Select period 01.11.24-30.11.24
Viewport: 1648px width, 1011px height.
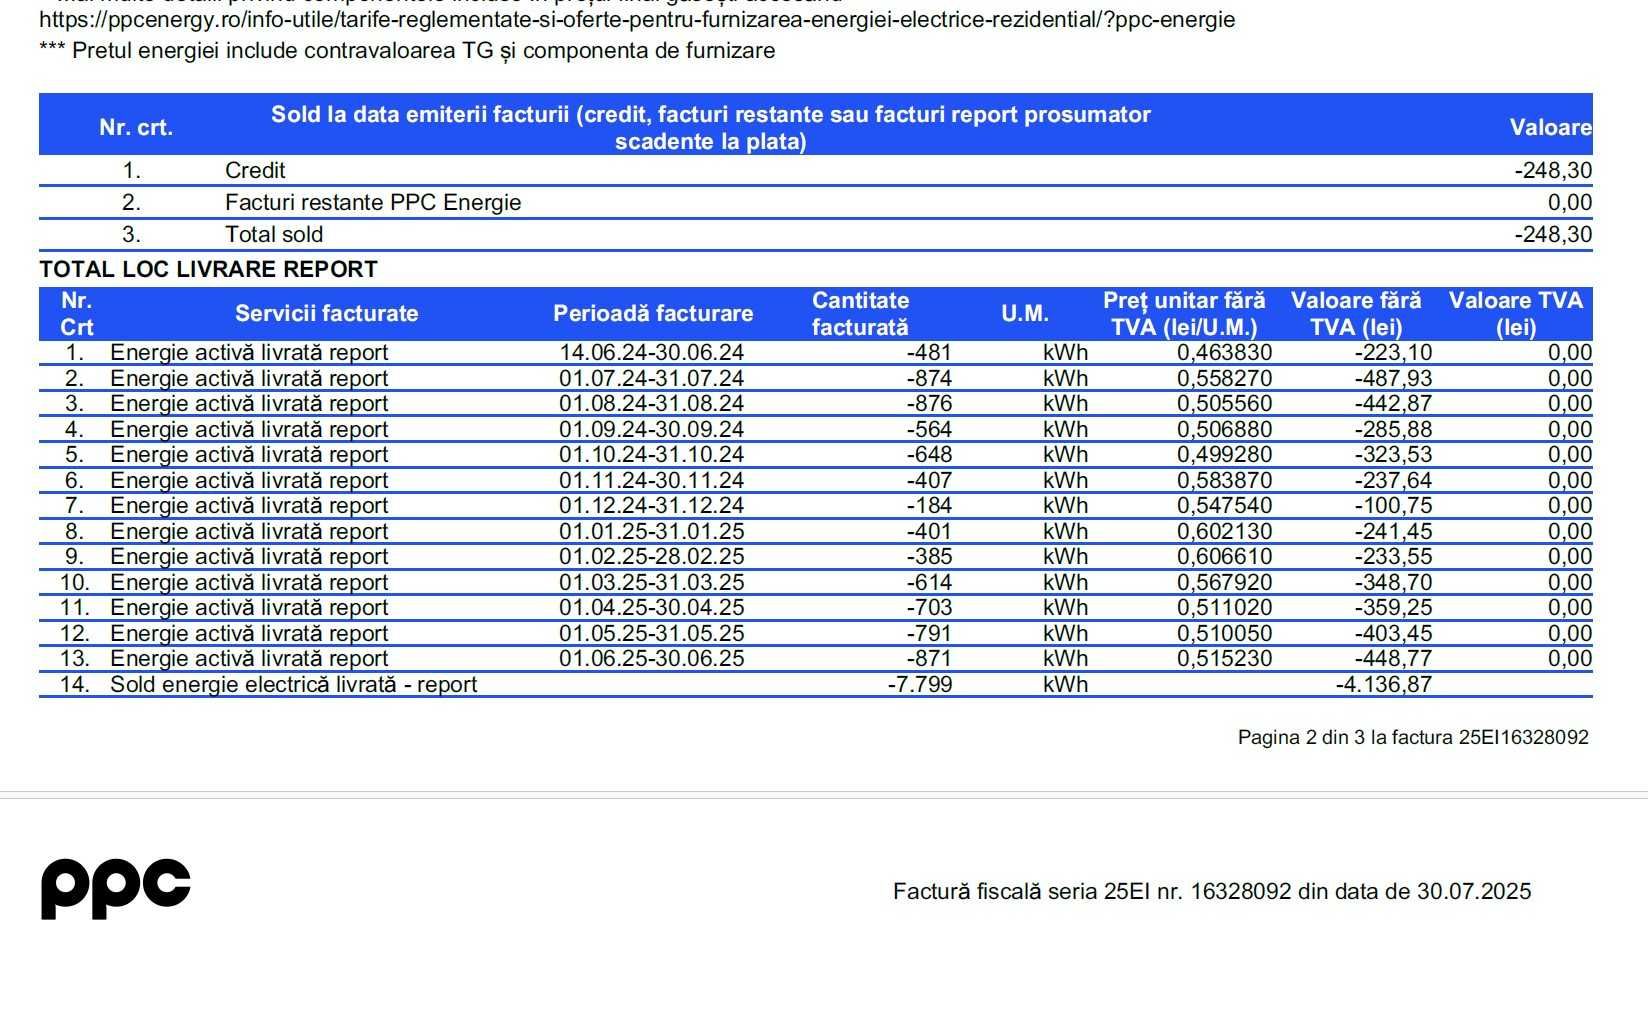(x=652, y=481)
